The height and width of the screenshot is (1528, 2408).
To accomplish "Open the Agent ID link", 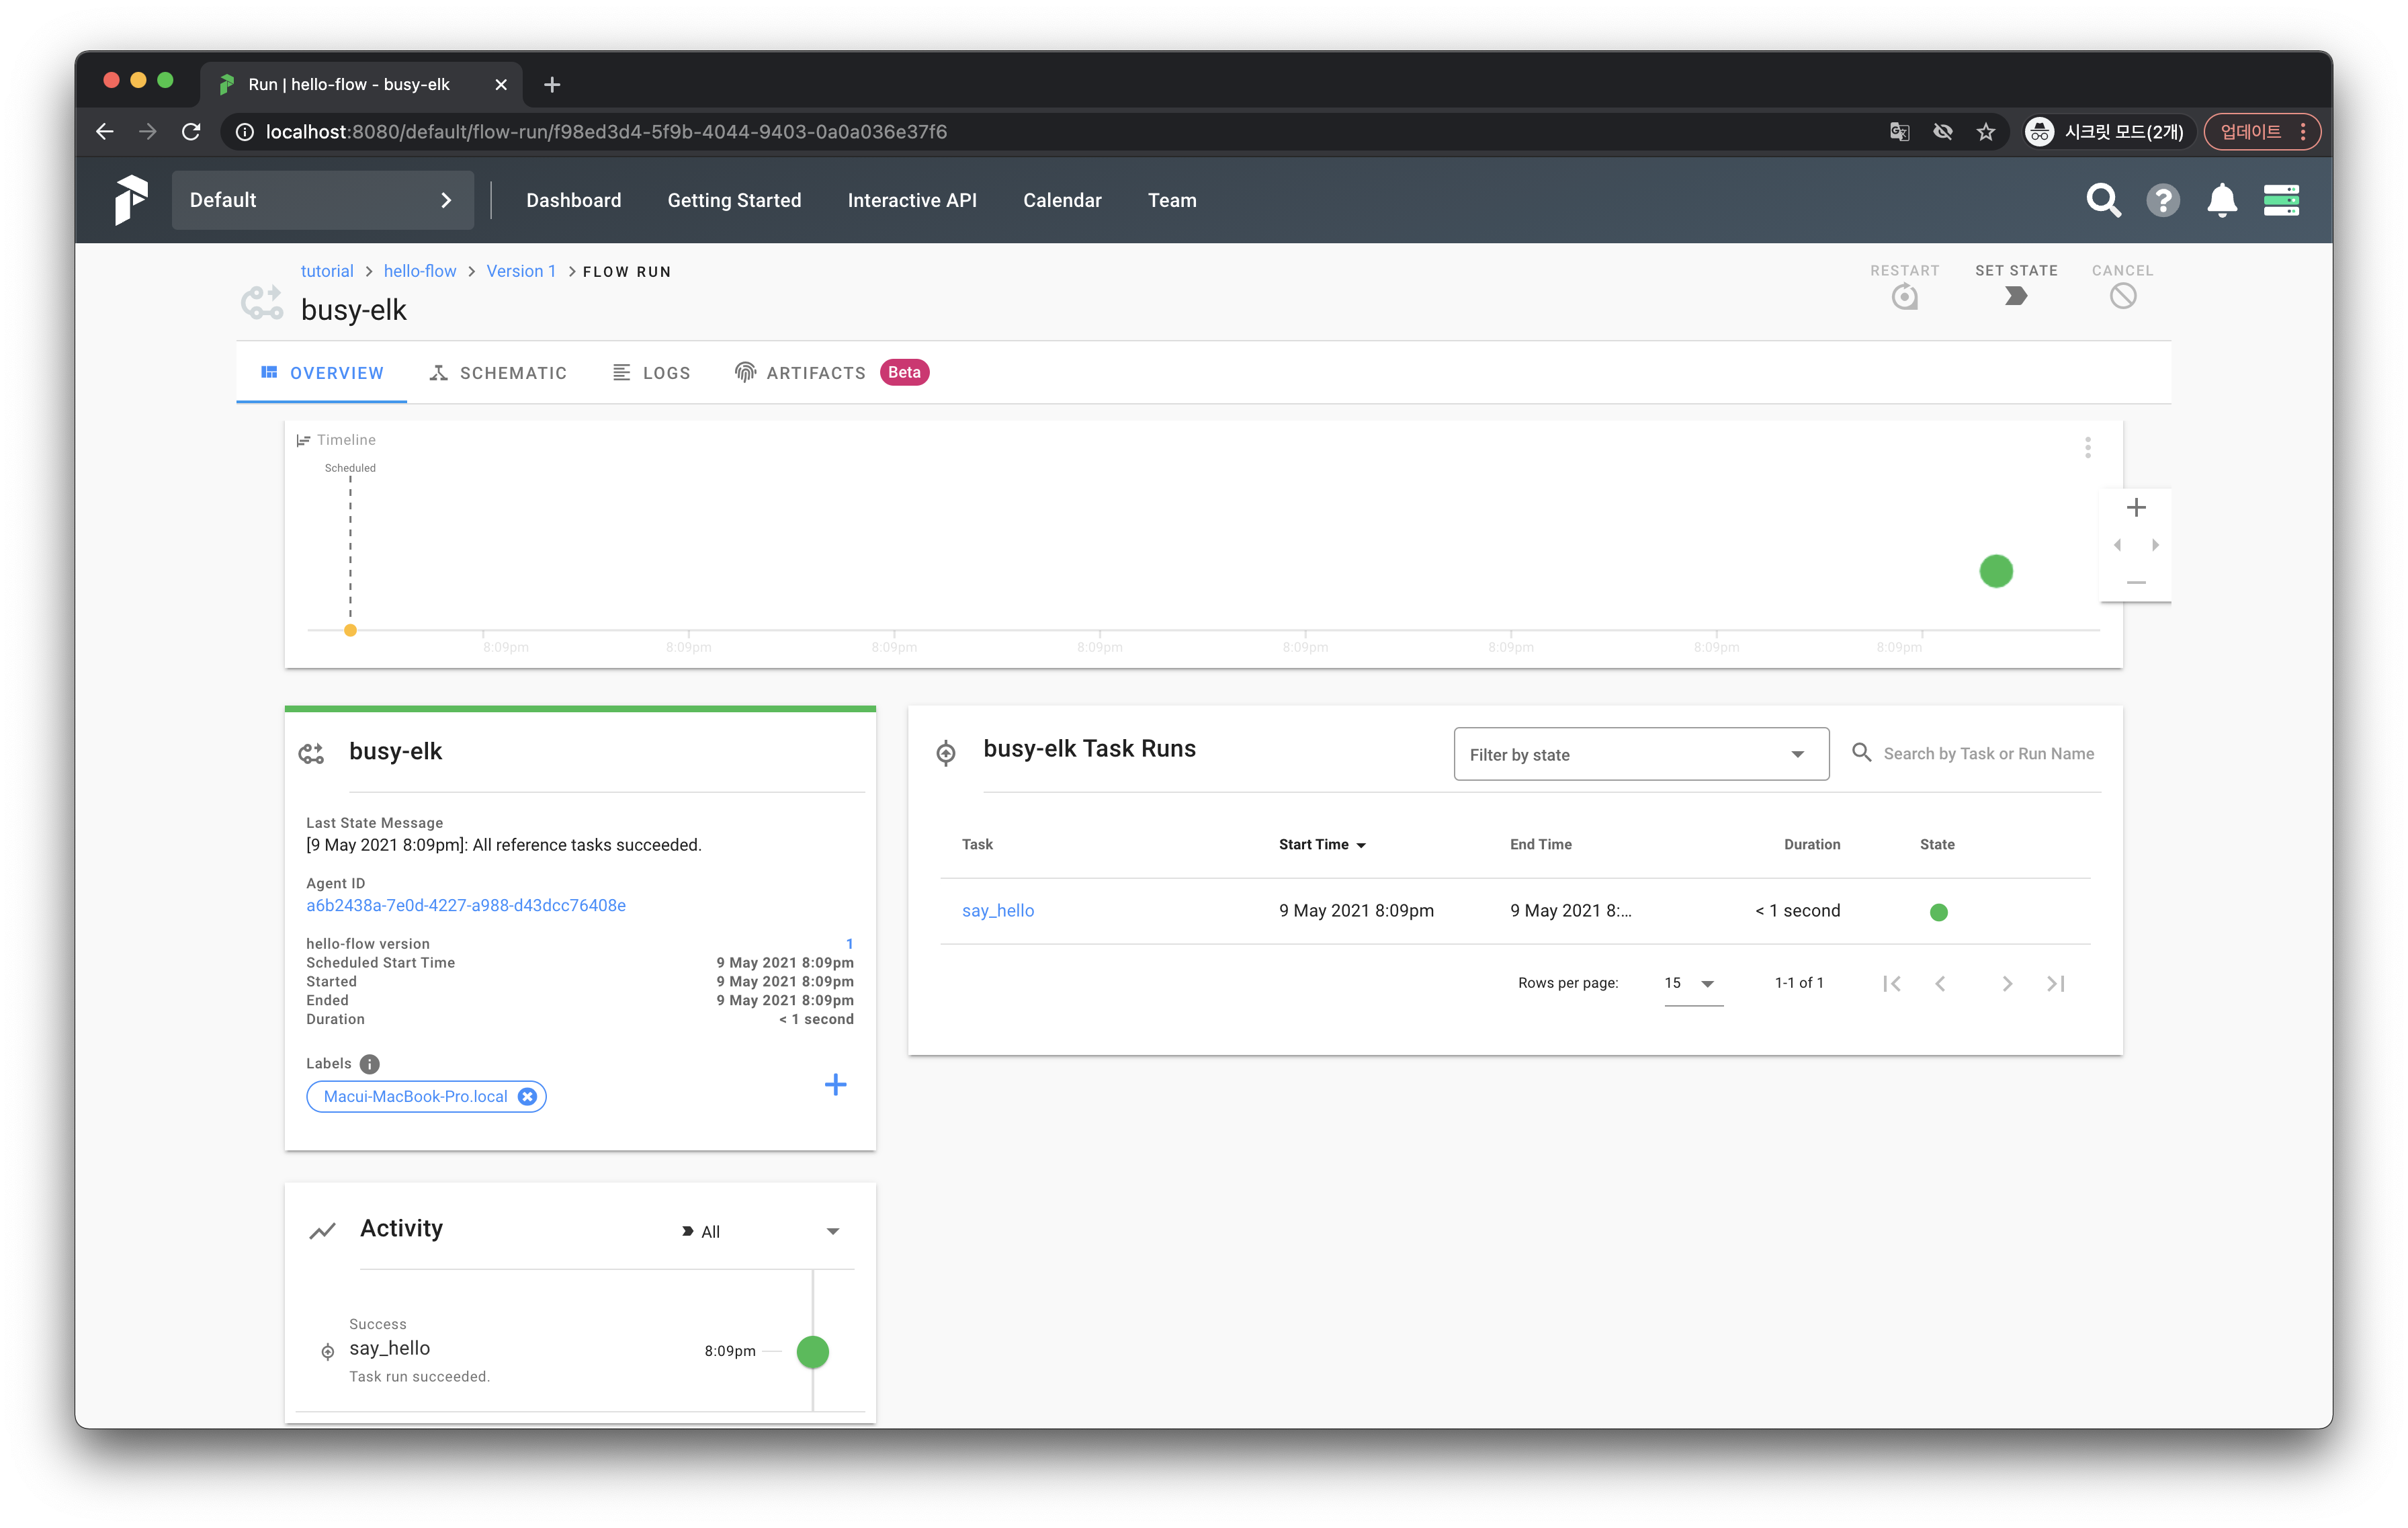I will (x=465, y=905).
